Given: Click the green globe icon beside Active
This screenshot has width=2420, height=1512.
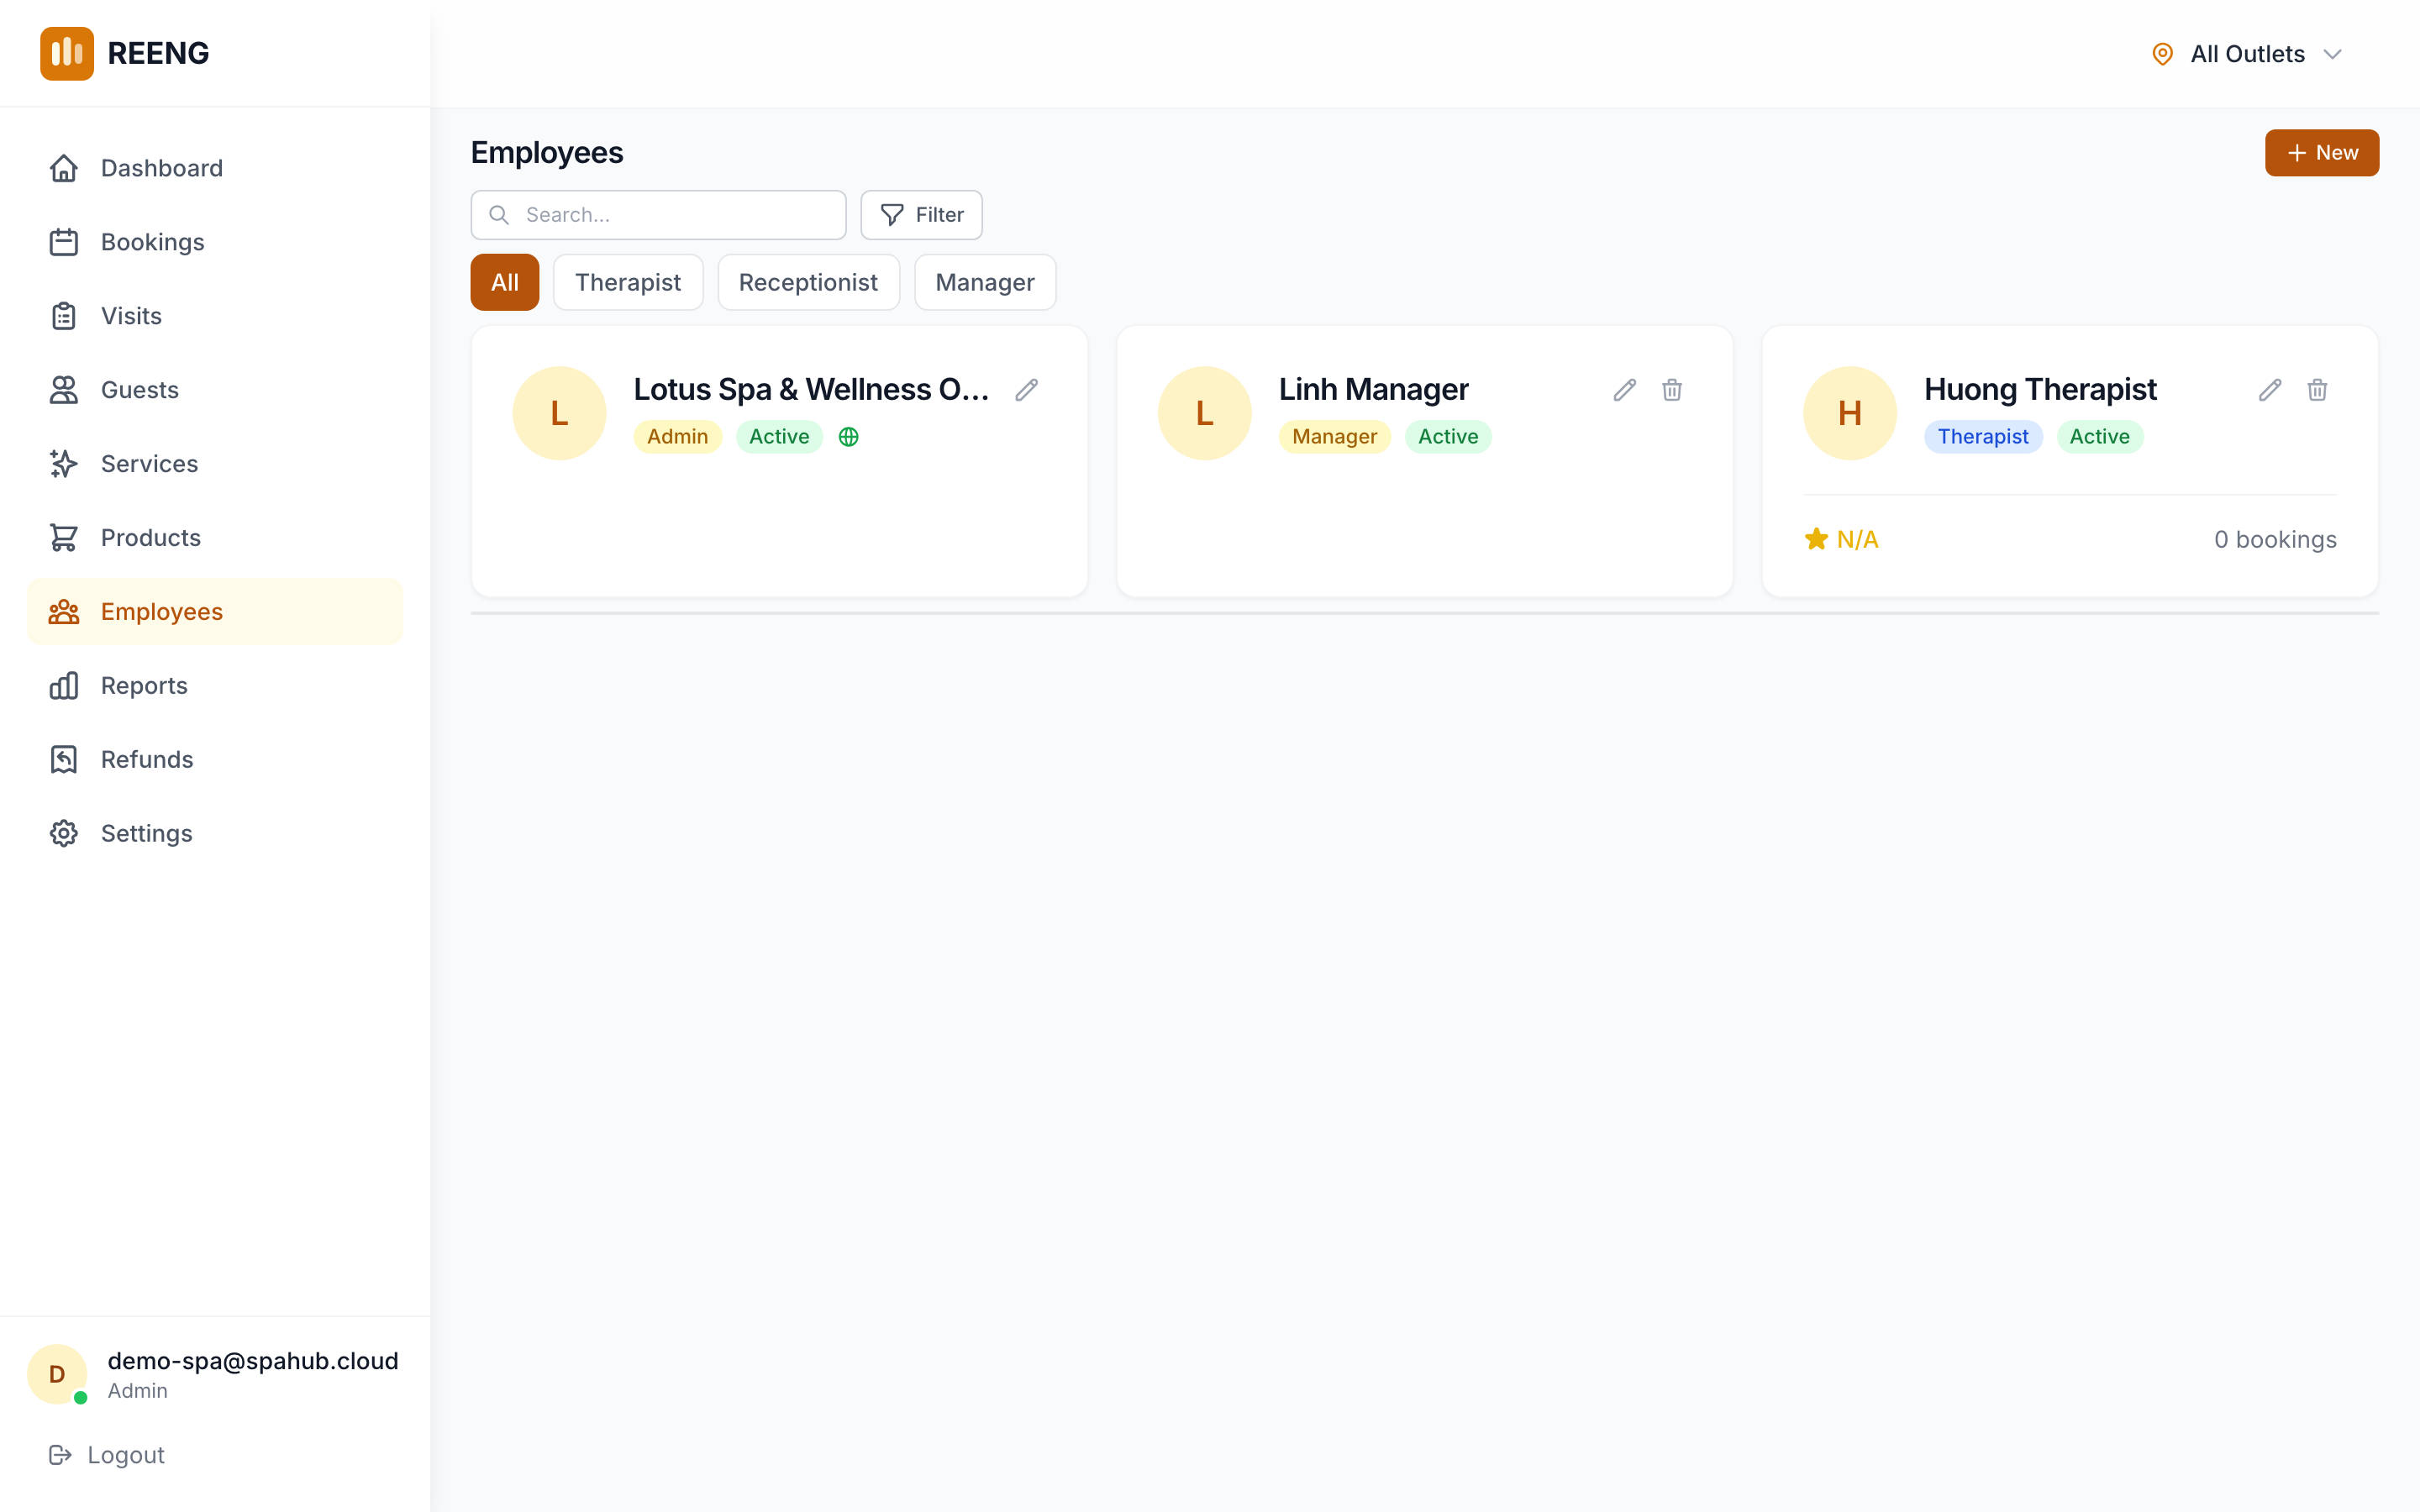Looking at the screenshot, I should pos(848,437).
